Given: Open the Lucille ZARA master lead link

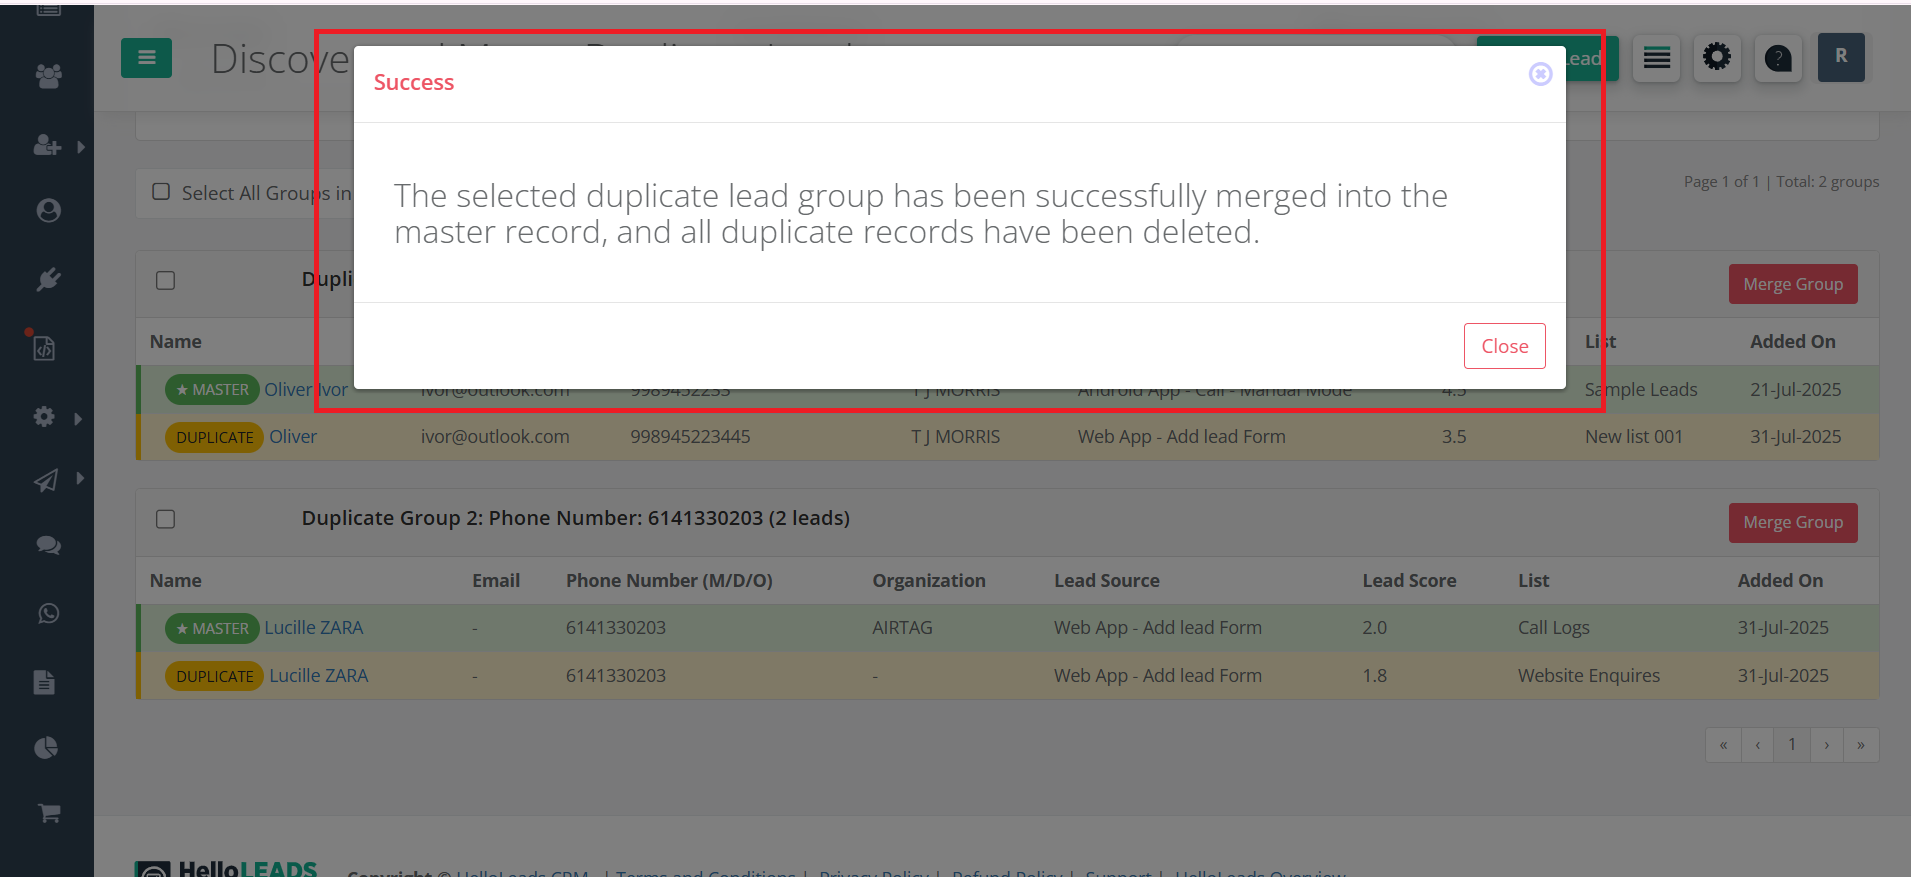Looking at the screenshot, I should 313,628.
